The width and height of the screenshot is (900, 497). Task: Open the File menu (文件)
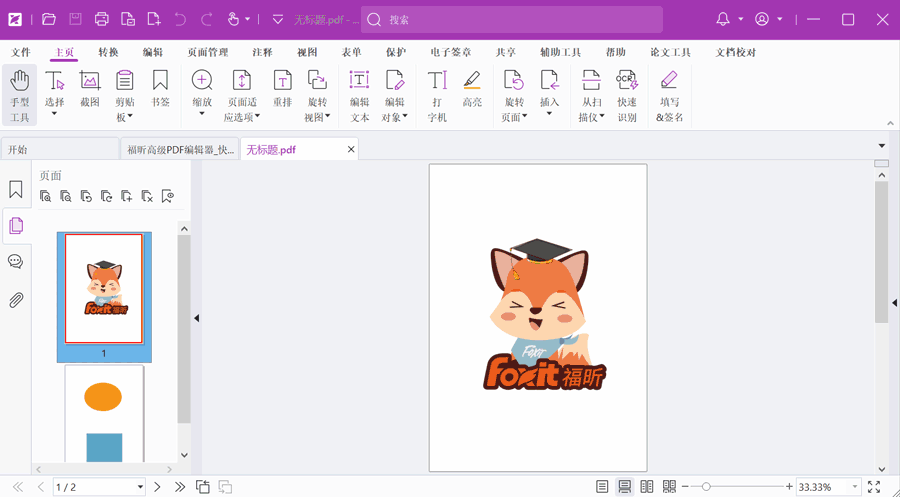coord(21,52)
